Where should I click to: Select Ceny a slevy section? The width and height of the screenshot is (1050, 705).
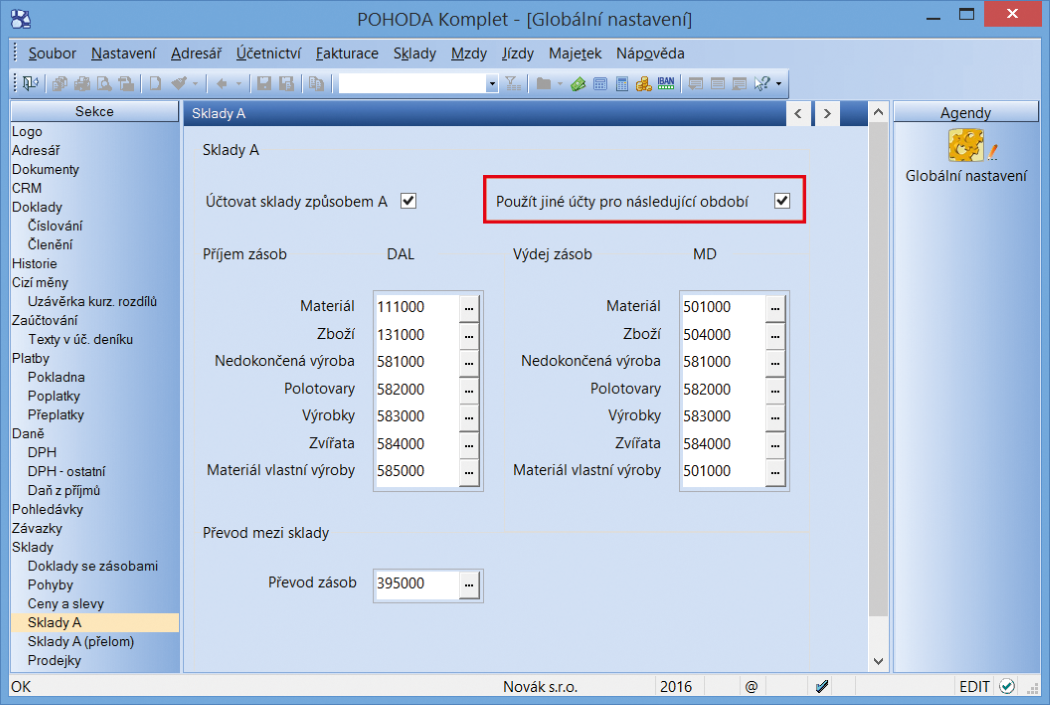coord(66,603)
